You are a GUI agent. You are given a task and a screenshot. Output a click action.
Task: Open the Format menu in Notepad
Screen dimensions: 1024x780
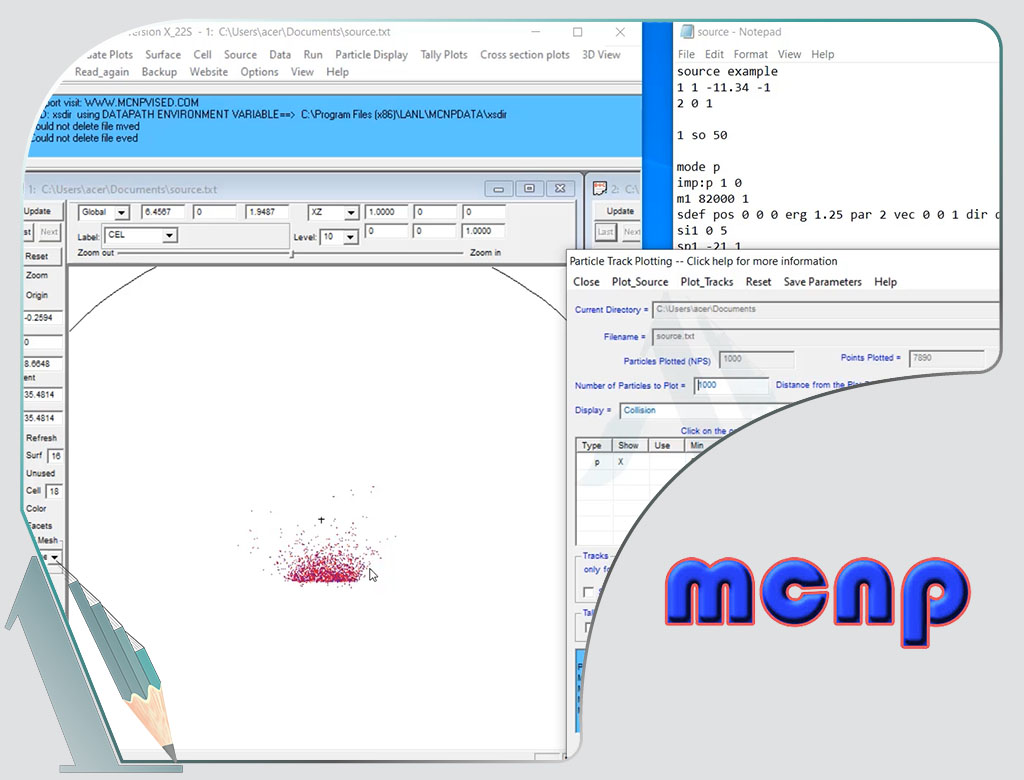pos(750,54)
